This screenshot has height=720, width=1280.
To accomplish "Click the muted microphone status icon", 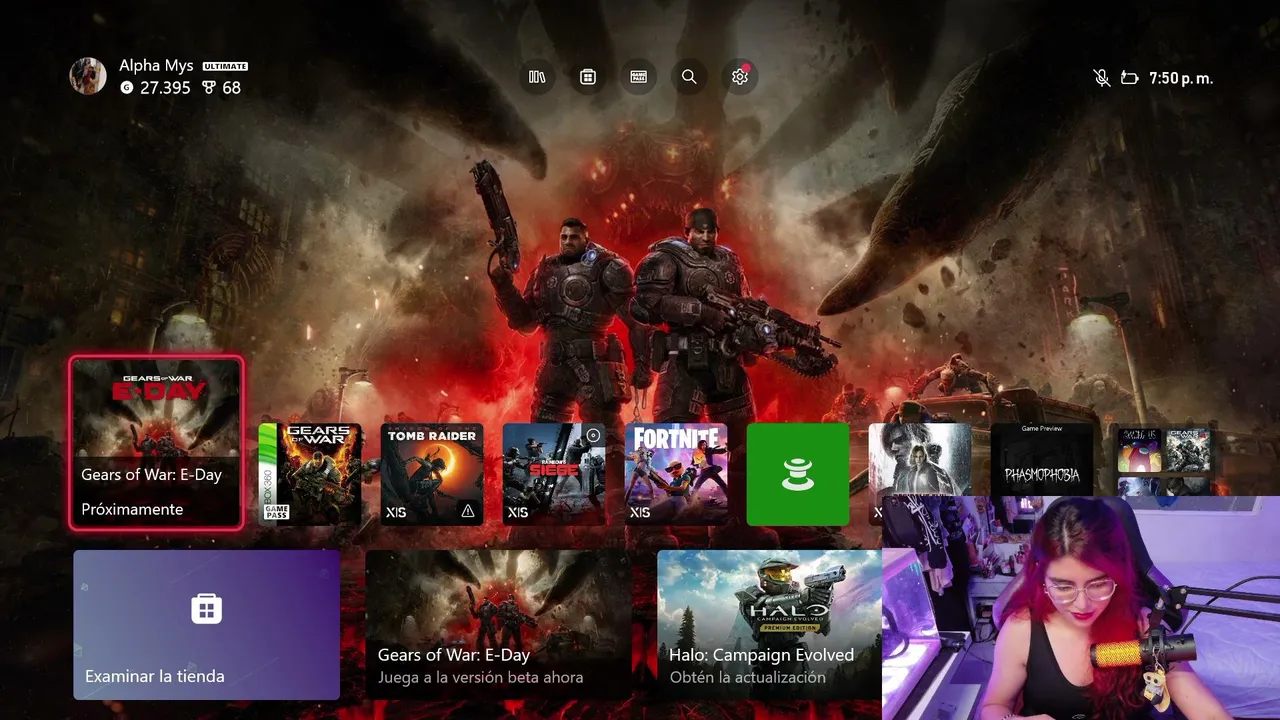I will click(x=1102, y=78).
